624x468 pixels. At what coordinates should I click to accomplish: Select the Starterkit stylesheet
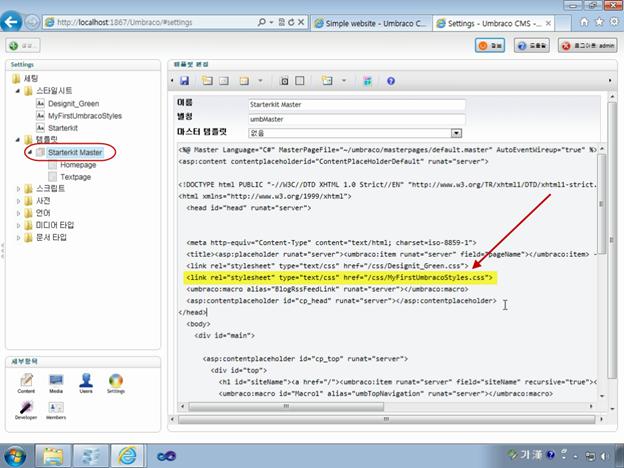pos(63,128)
